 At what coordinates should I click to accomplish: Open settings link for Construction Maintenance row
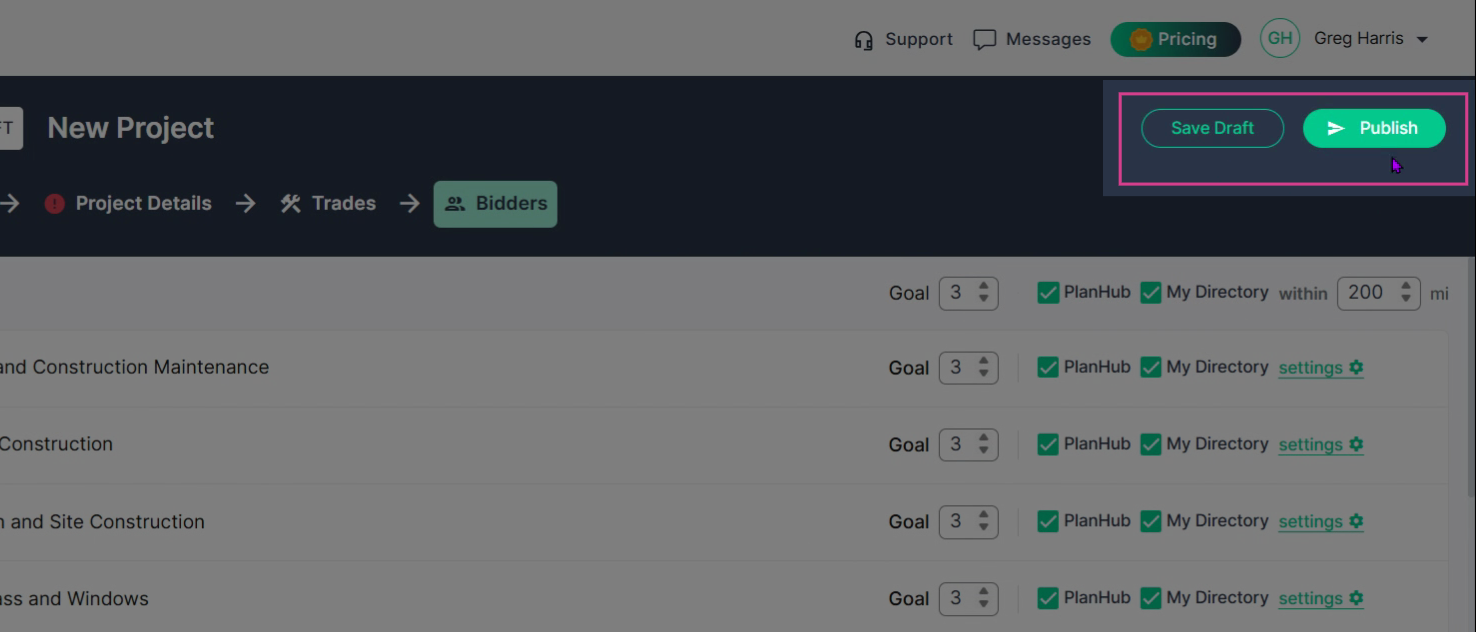pyautogui.click(x=1310, y=368)
